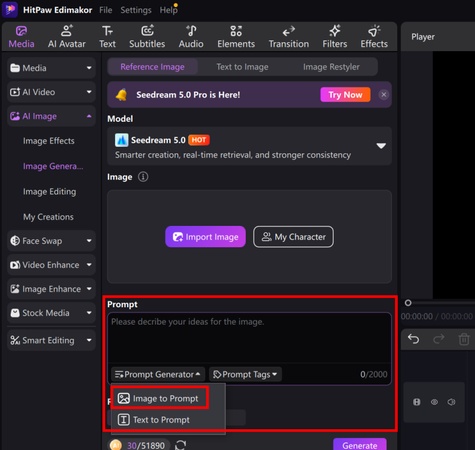
Task: Click the 30/51890 credits counter
Action: coord(146,445)
